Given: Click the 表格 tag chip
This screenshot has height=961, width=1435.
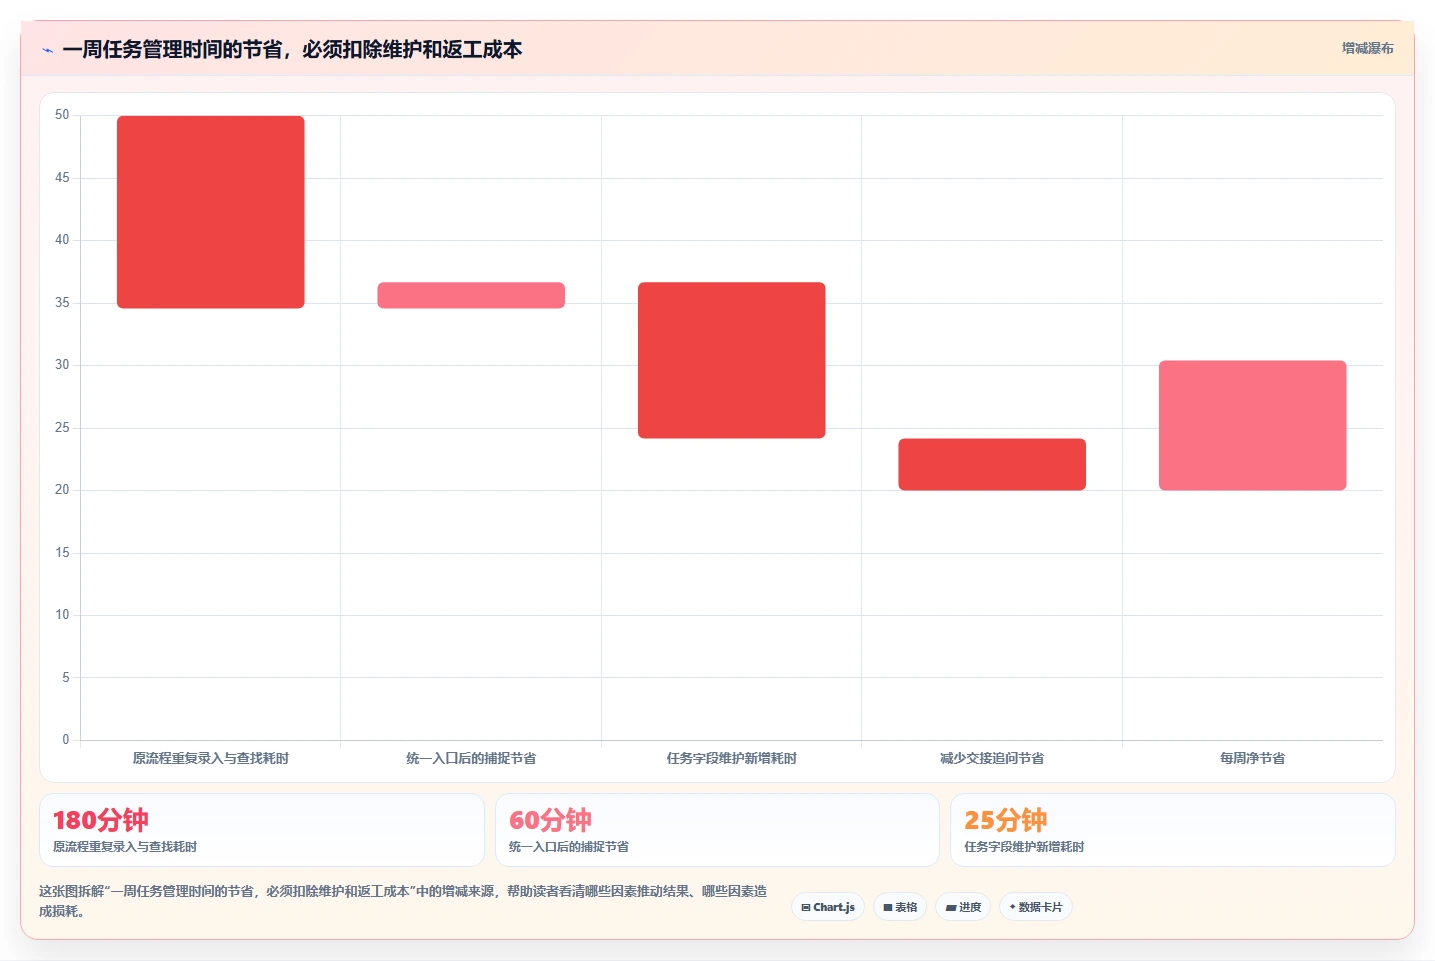Looking at the screenshot, I should tap(900, 907).
